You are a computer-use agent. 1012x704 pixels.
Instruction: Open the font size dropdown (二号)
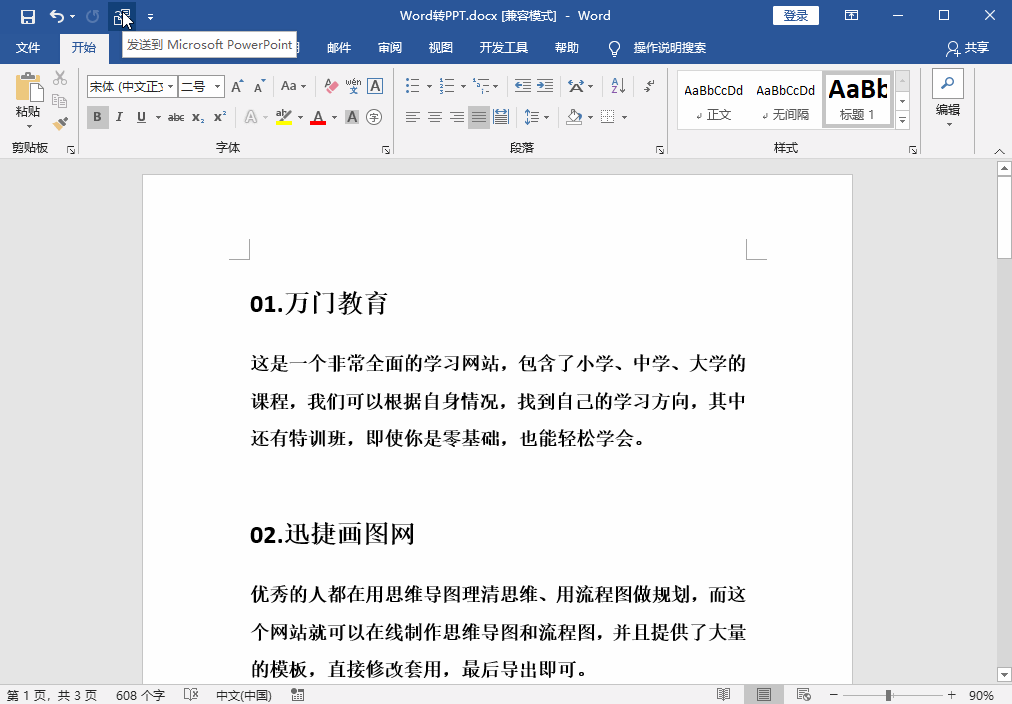click(x=218, y=86)
